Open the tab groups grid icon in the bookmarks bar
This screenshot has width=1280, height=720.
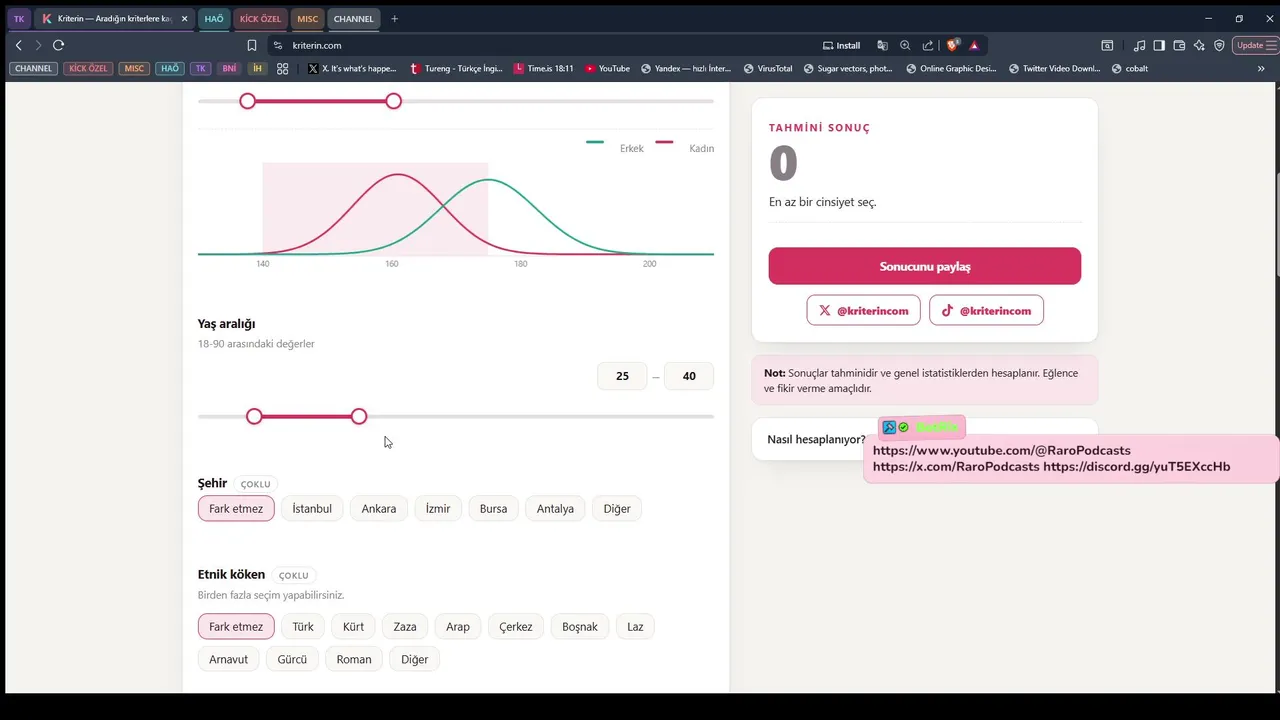coord(283,69)
